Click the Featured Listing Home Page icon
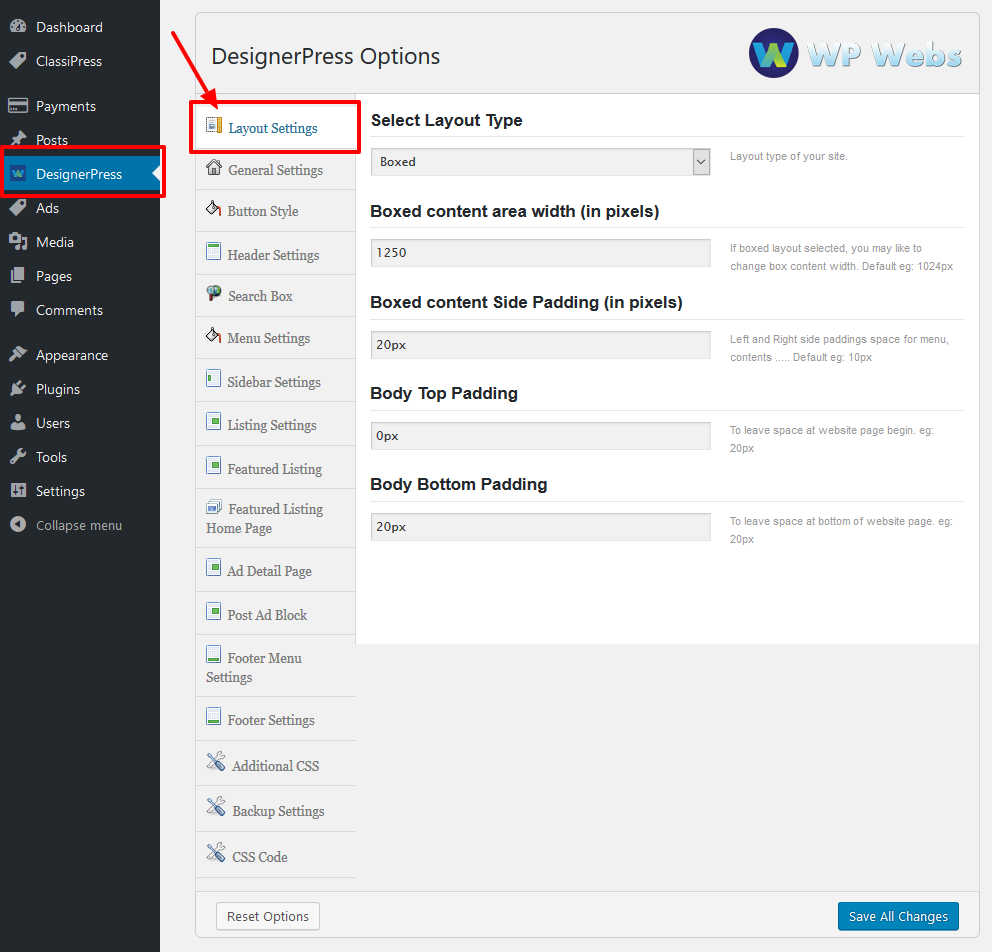Viewport: 992px width, 952px height. (x=214, y=507)
